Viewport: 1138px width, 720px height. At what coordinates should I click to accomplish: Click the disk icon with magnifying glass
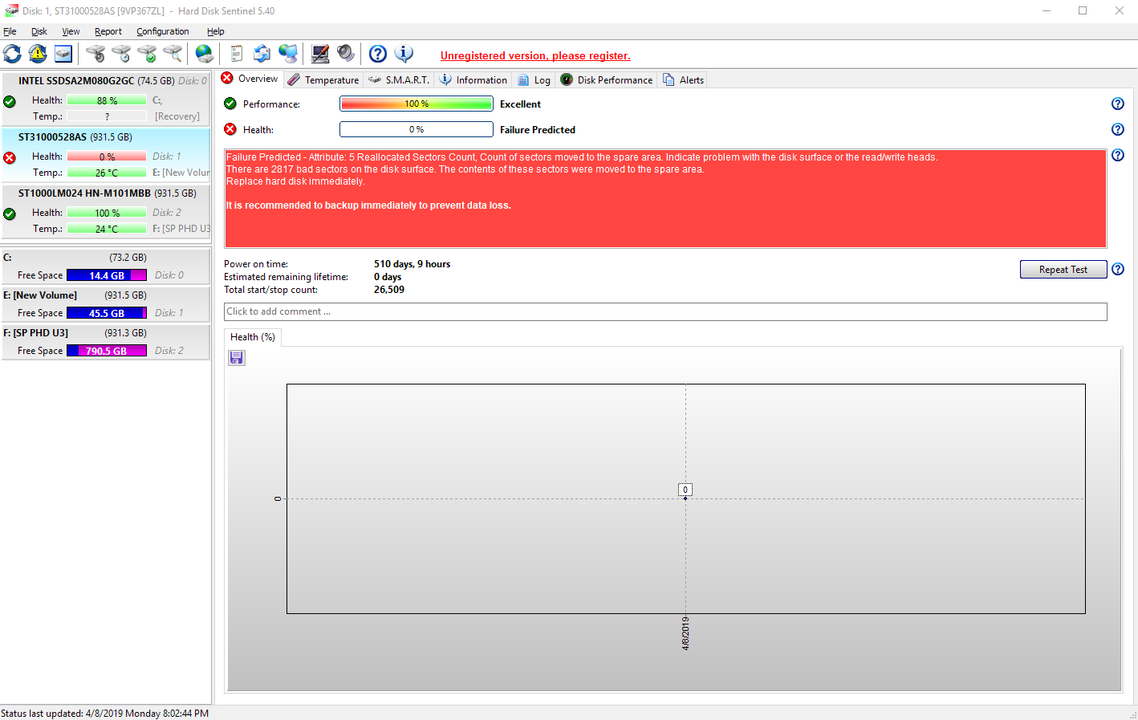point(173,54)
